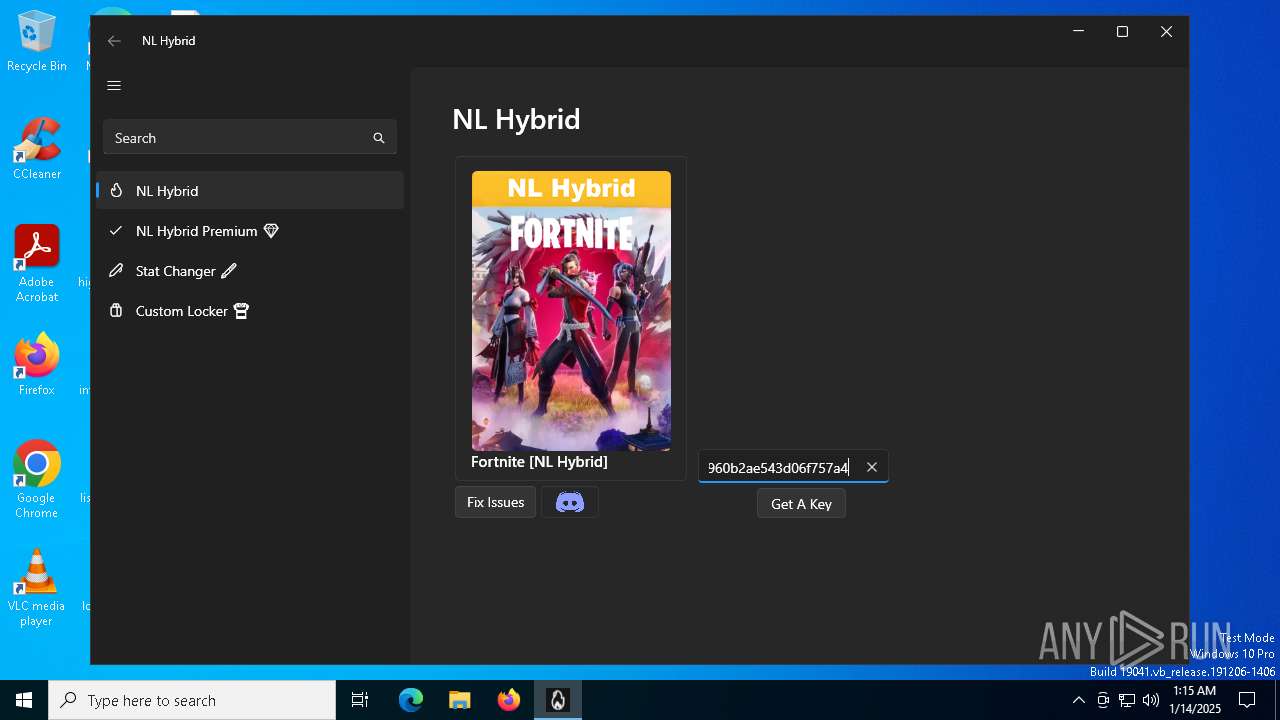Select the CCleaner desktop shortcut

(37, 149)
